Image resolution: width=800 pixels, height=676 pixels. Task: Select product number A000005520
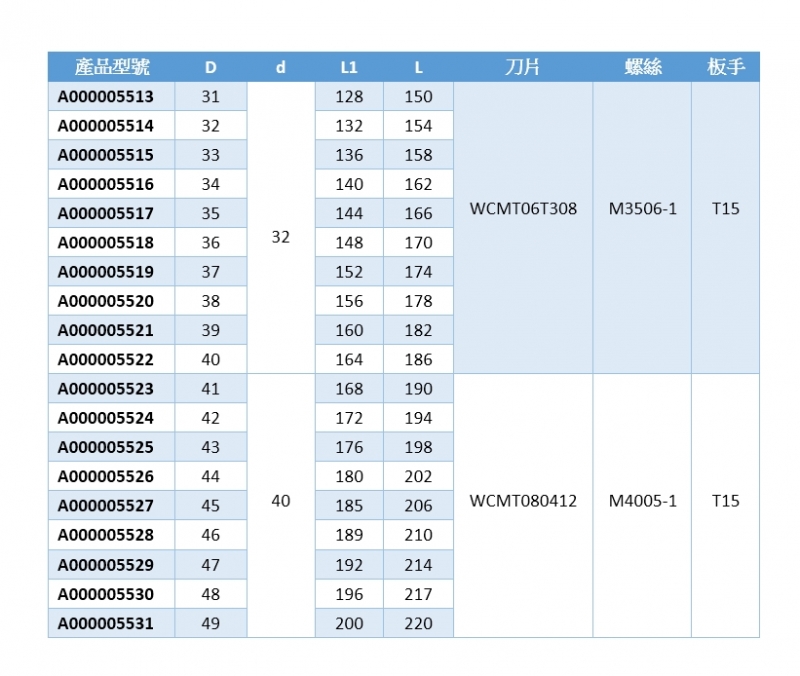106,301
